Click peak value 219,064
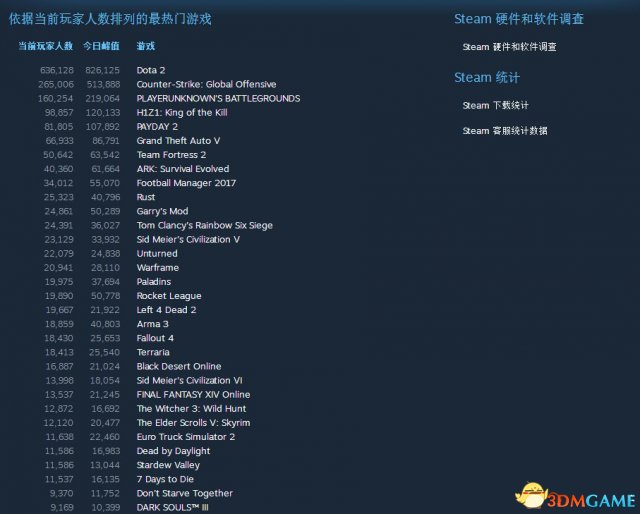Screen dimensions: 640x514 tap(102, 98)
